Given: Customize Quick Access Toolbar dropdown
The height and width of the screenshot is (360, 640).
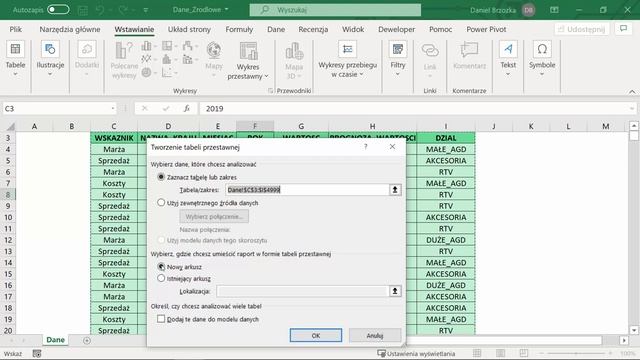Looking at the screenshot, I should pyautogui.click(x=146, y=10).
